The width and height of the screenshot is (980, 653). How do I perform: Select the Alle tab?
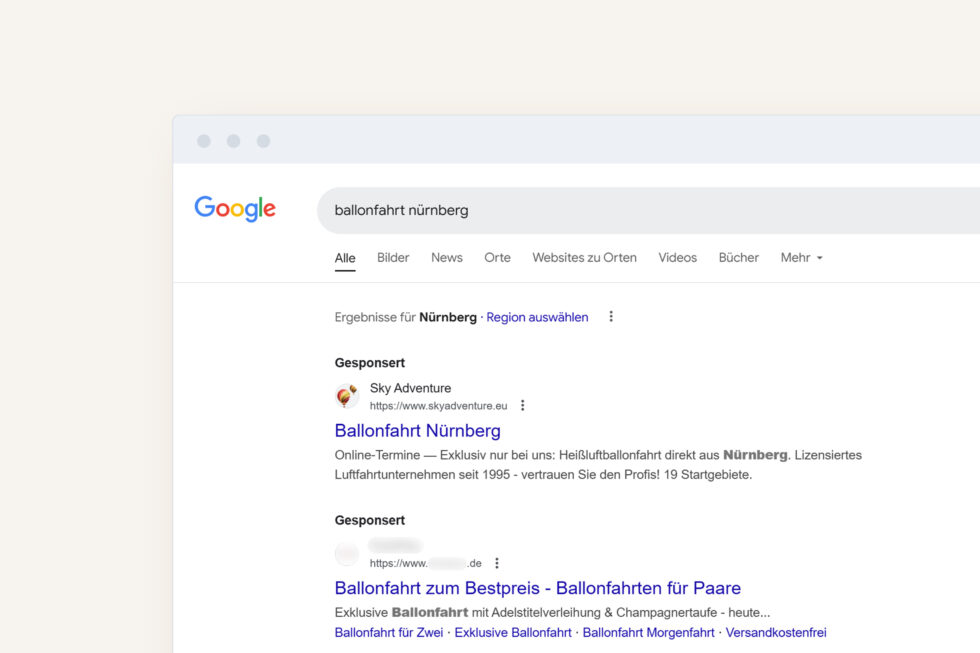point(345,257)
